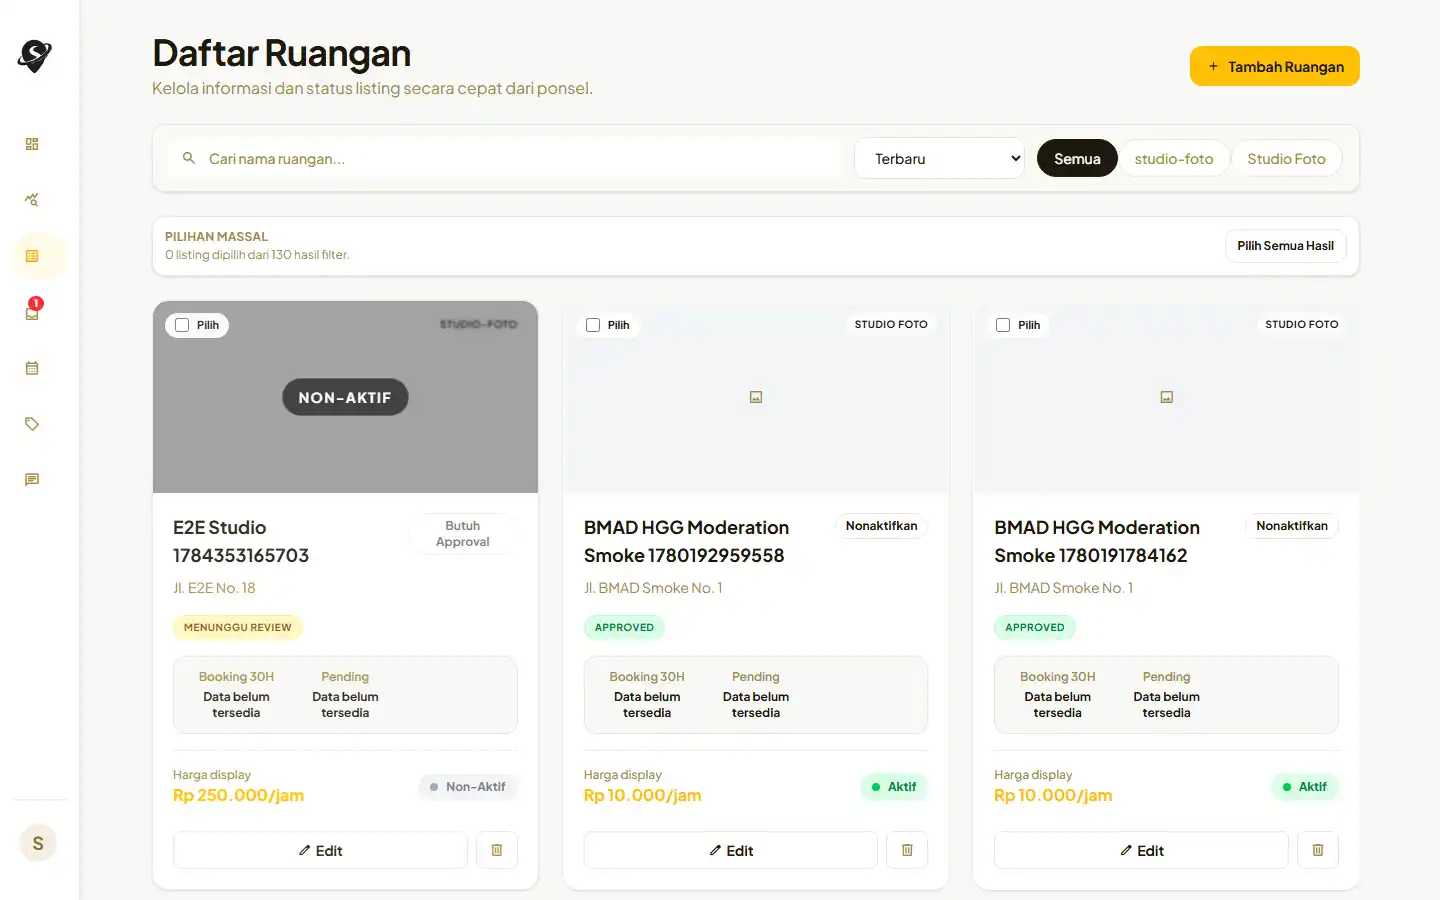Click APPROVED badge on Smoke 1780192959558 card
This screenshot has width=1440, height=900.
(x=624, y=627)
